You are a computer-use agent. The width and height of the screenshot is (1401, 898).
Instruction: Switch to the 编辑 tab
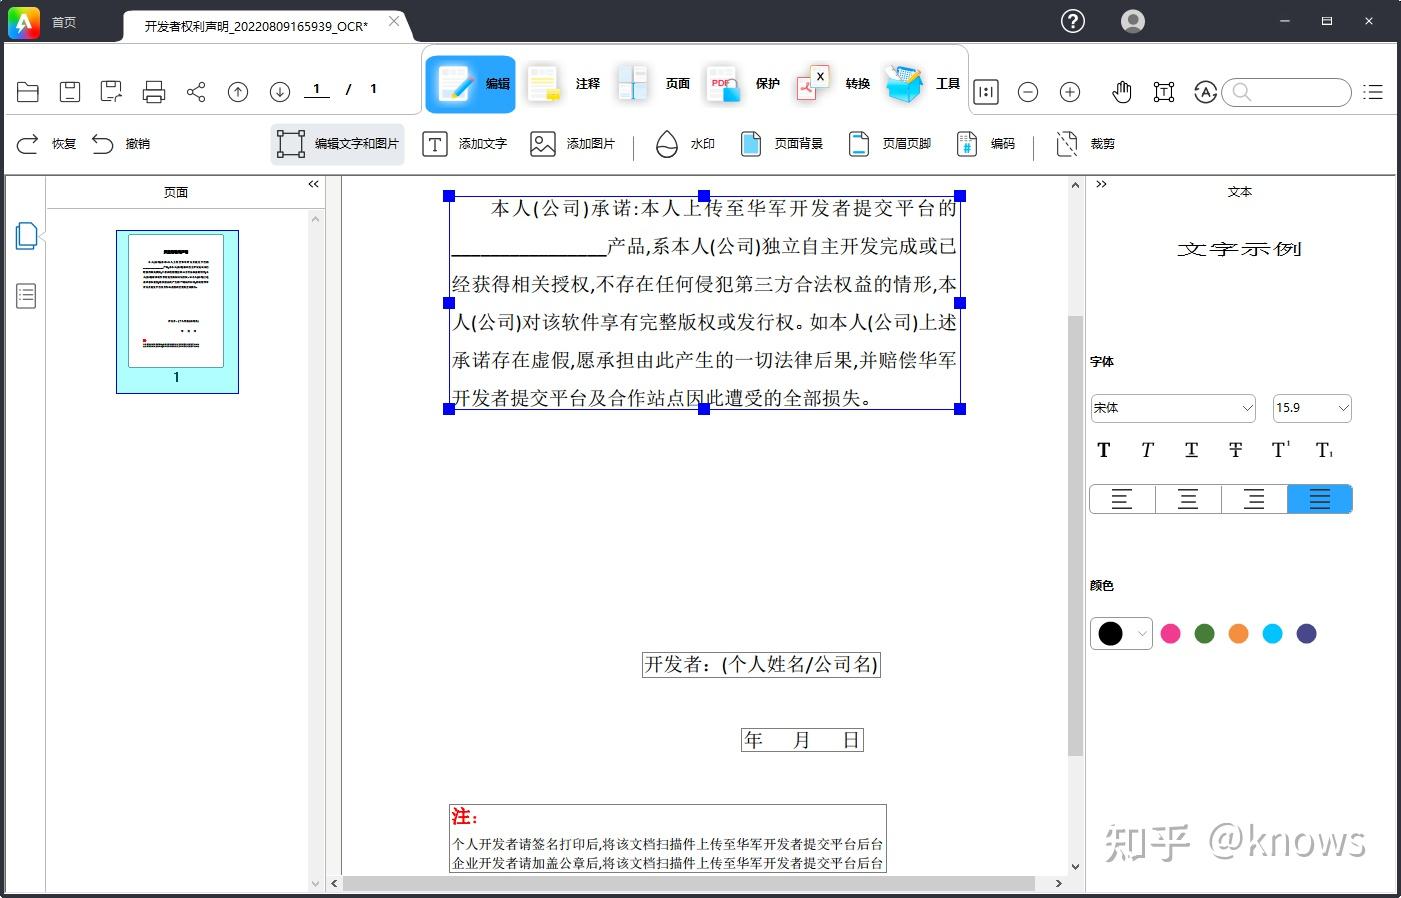tap(471, 84)
